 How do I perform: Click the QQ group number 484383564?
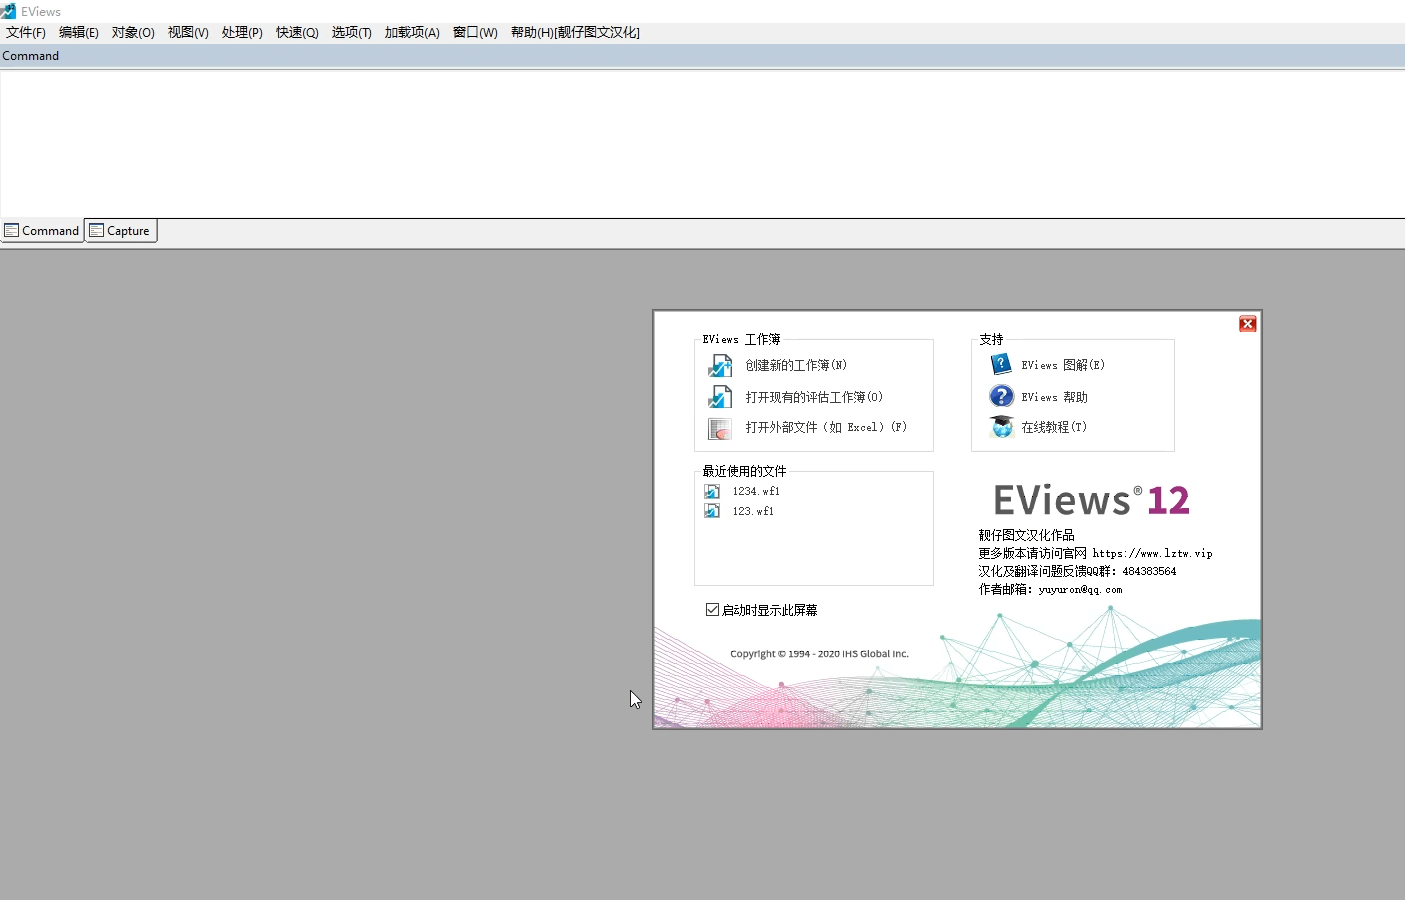(1149, 571)
